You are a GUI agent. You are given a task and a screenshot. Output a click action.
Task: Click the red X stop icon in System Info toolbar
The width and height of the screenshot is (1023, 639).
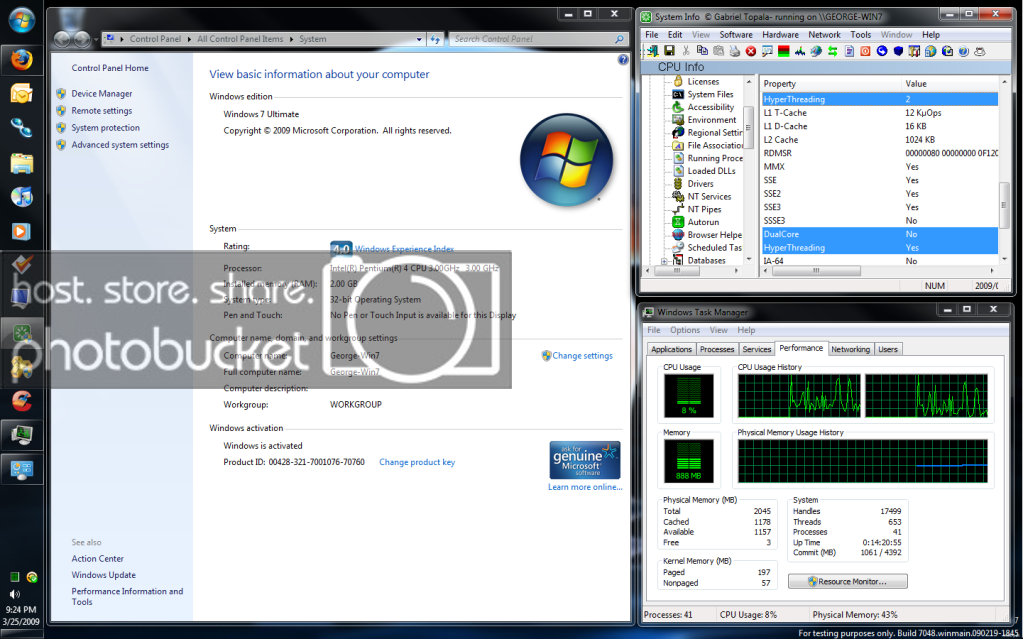click(x=751, y=51)
